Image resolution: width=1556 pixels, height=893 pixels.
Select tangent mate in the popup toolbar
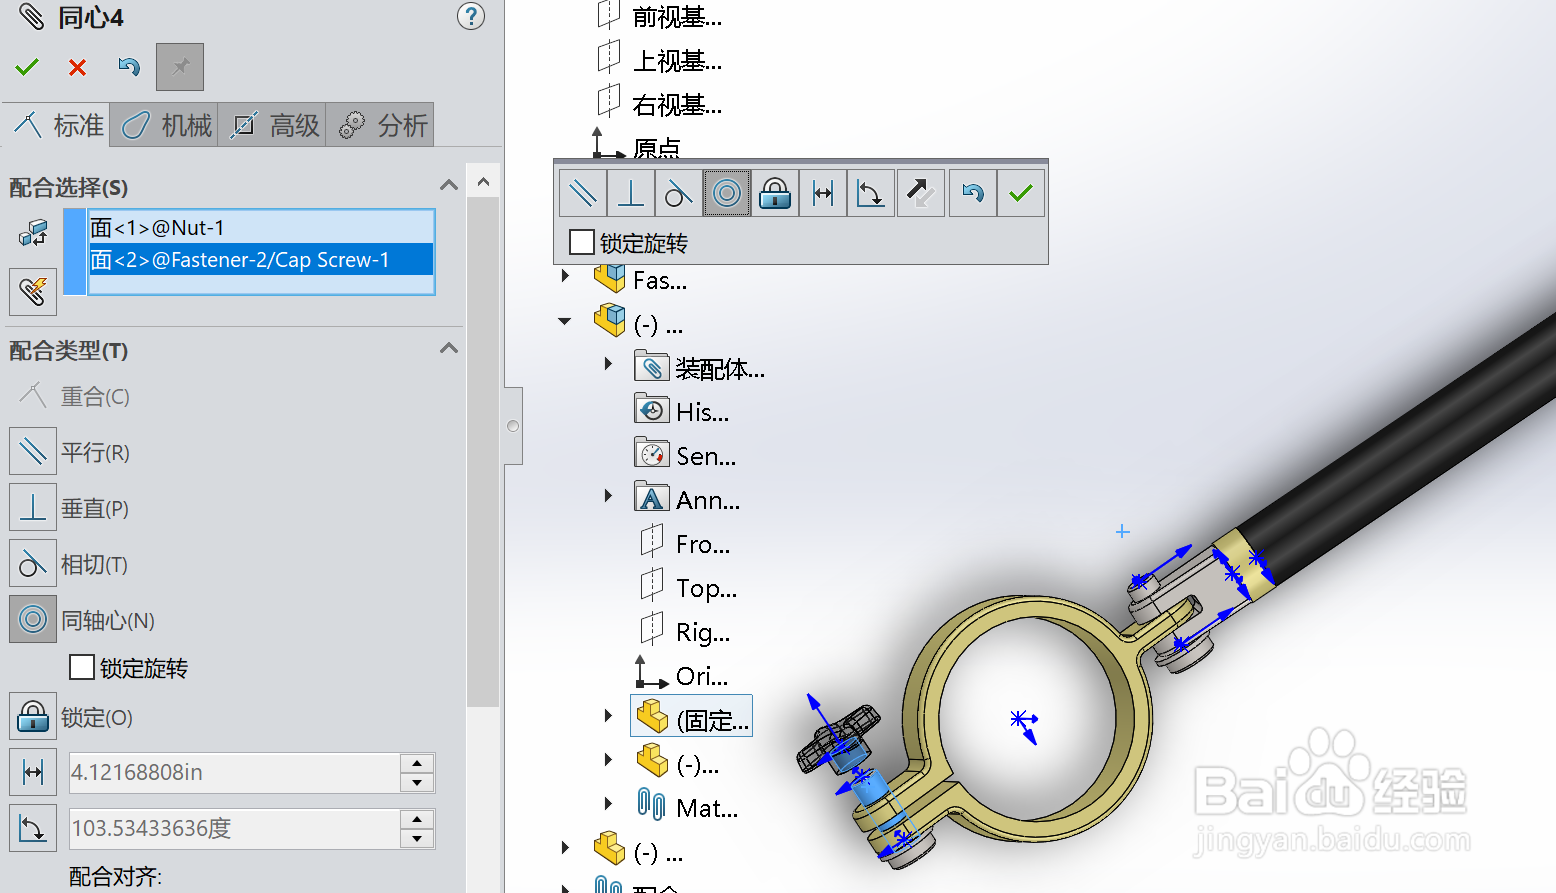click(679, 193)
